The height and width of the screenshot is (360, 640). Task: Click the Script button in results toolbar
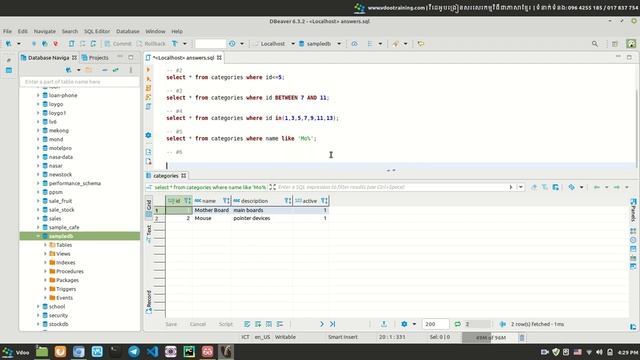[x=225, y=324]
